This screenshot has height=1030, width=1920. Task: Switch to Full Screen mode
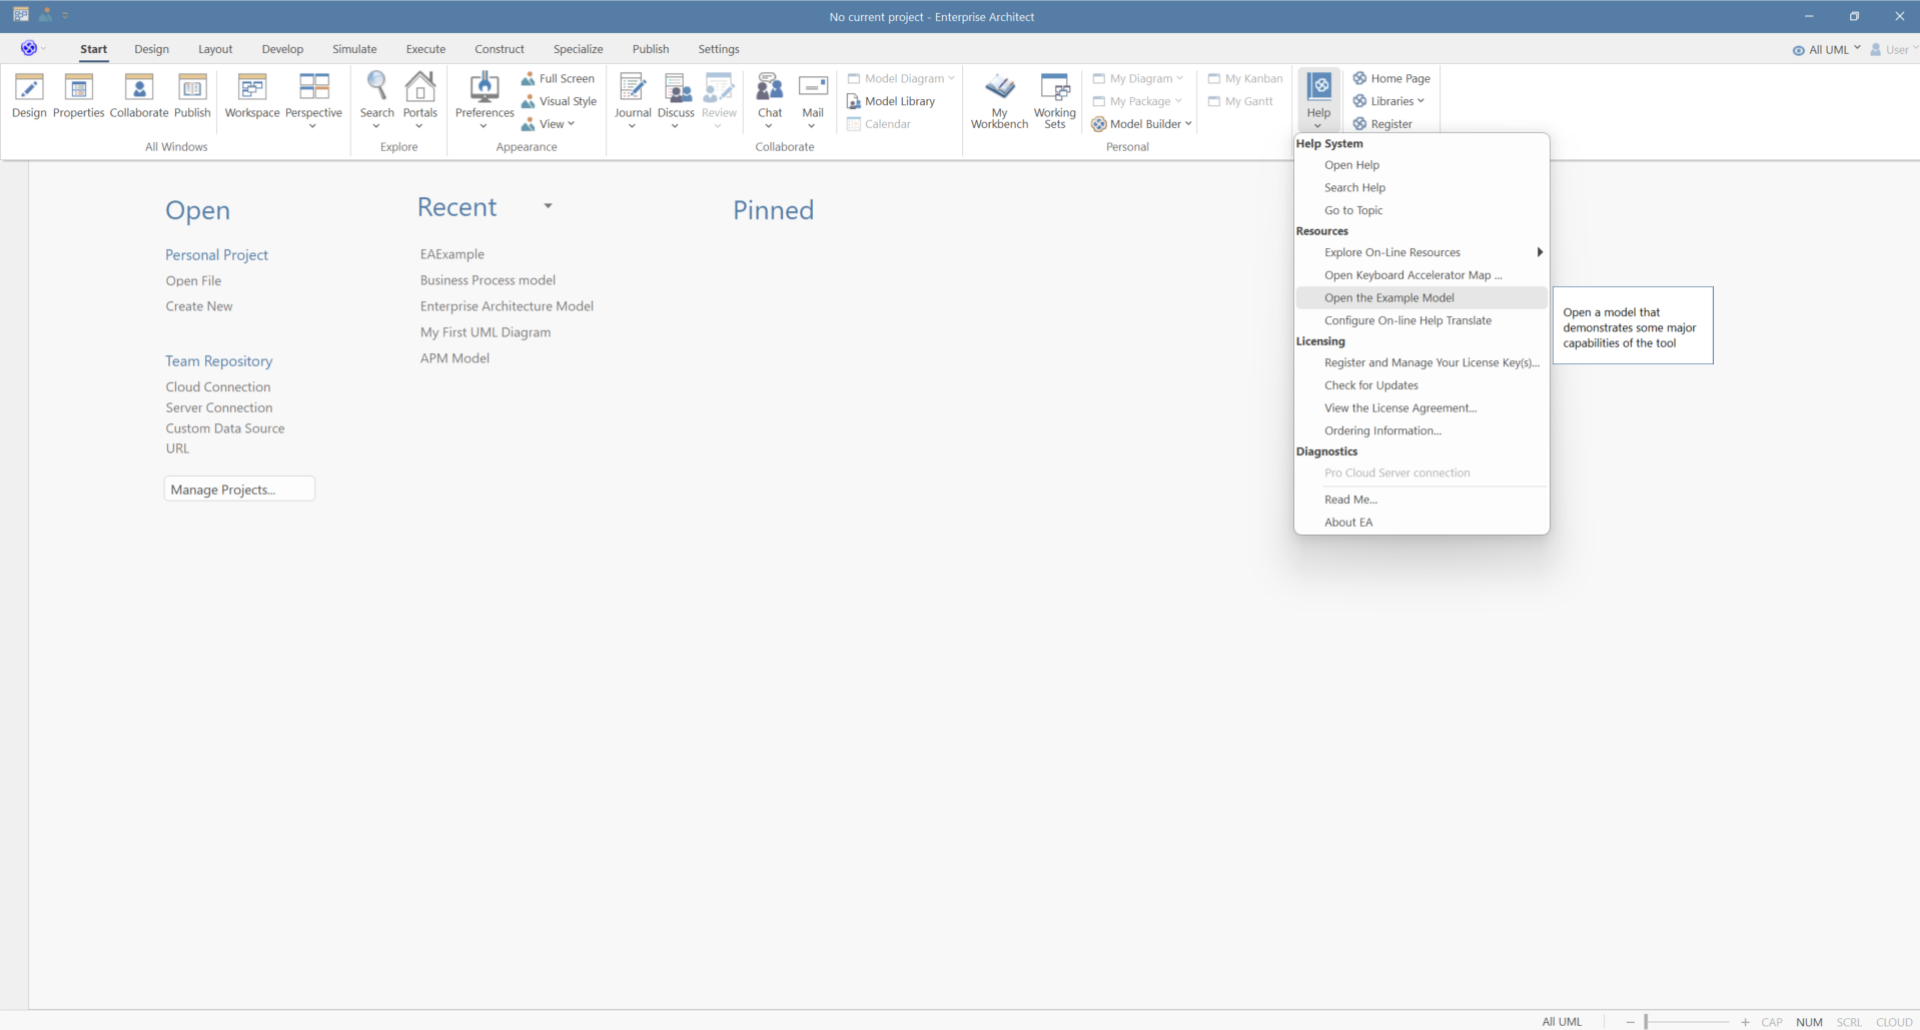tap(558, 78)
